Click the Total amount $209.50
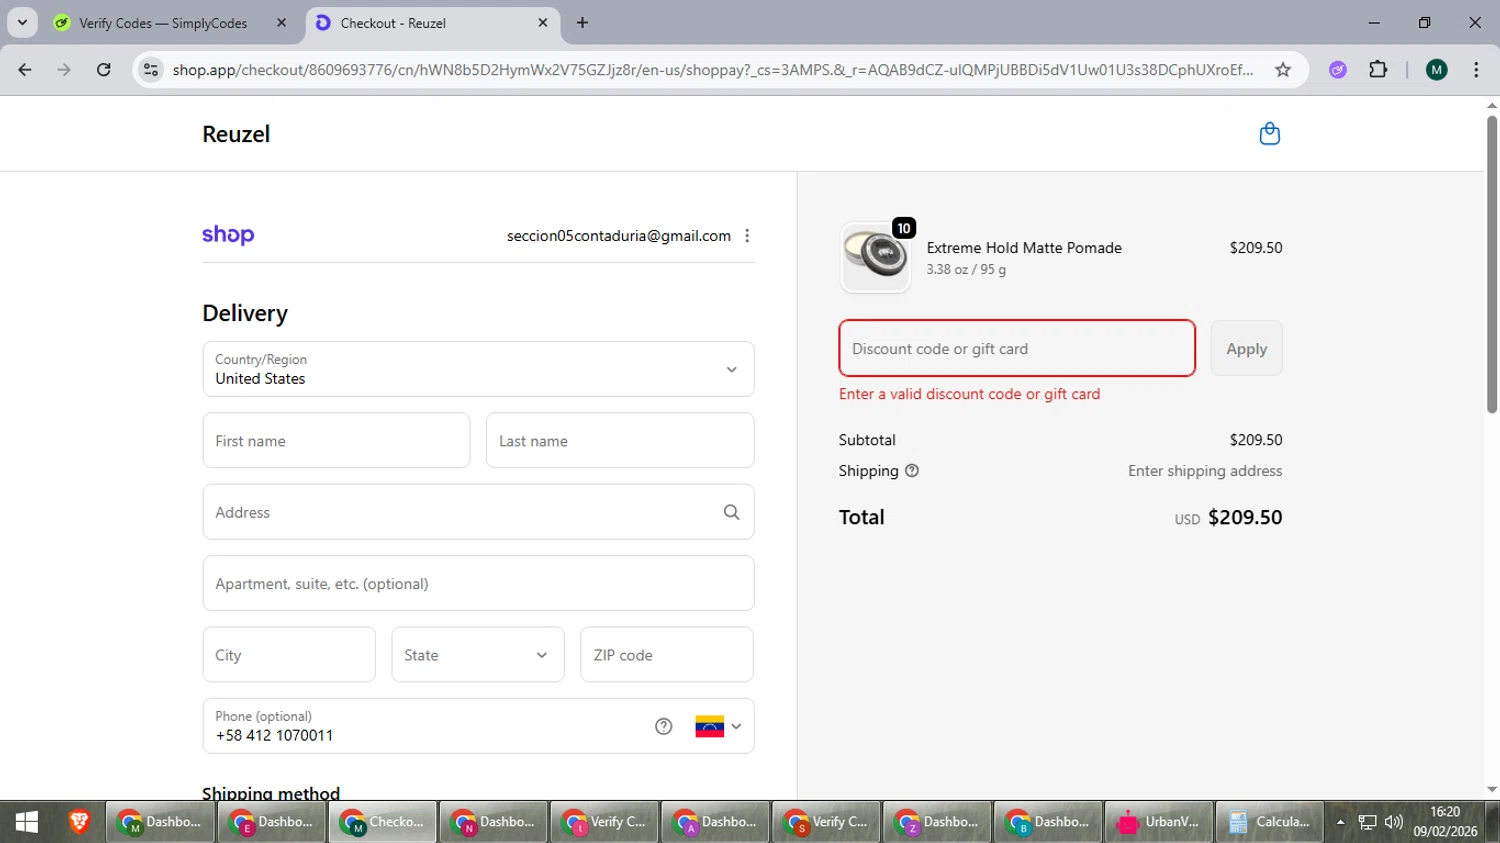1500x843 pixels. pyautogui.click(x=1245, y=517)
